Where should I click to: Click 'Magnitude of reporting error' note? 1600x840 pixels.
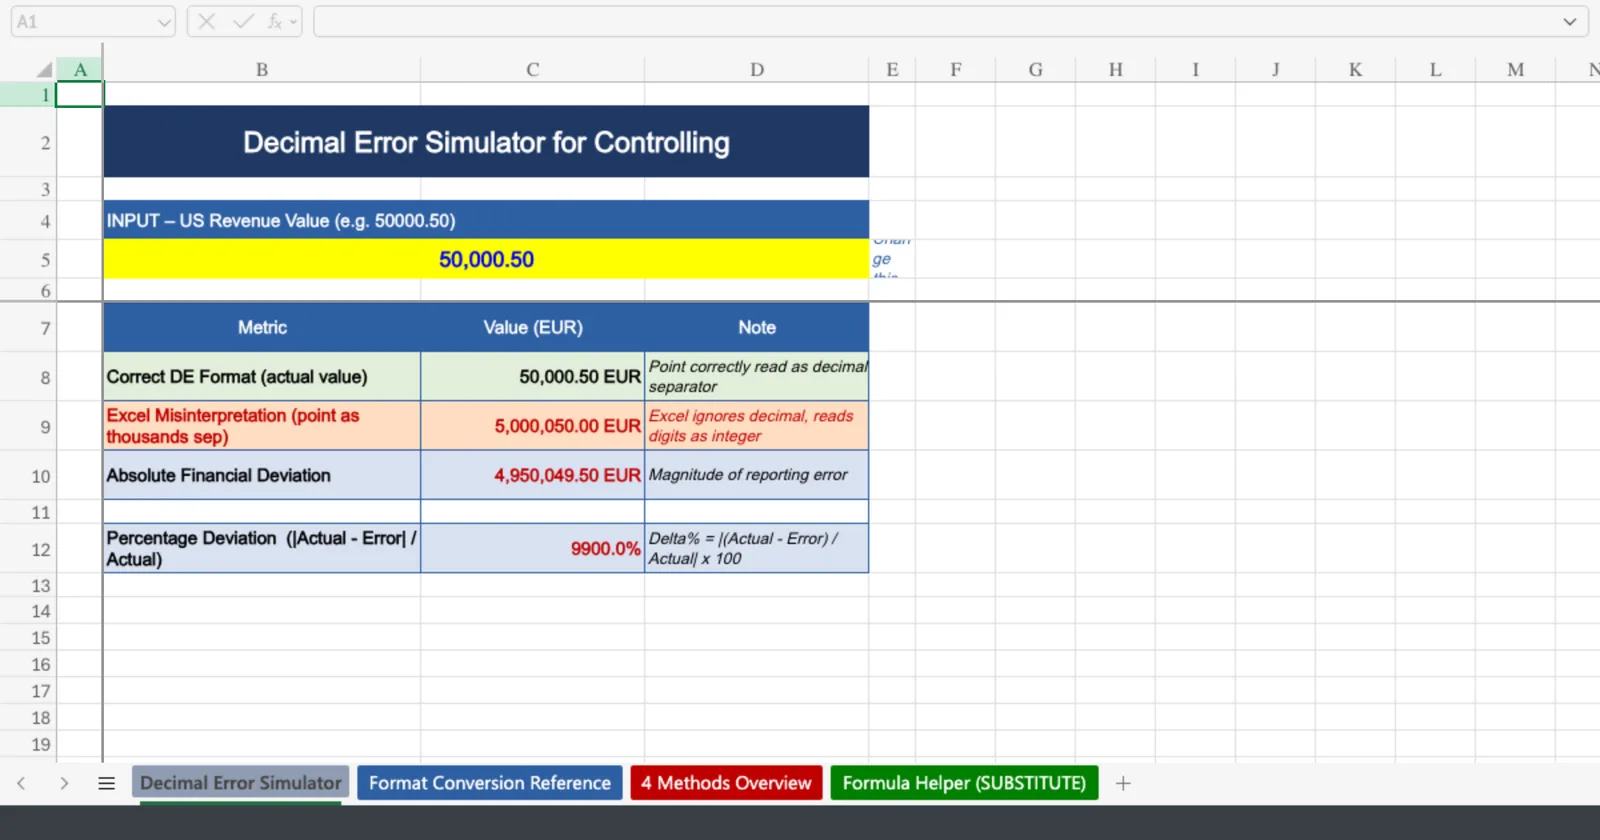coord(757,475)
